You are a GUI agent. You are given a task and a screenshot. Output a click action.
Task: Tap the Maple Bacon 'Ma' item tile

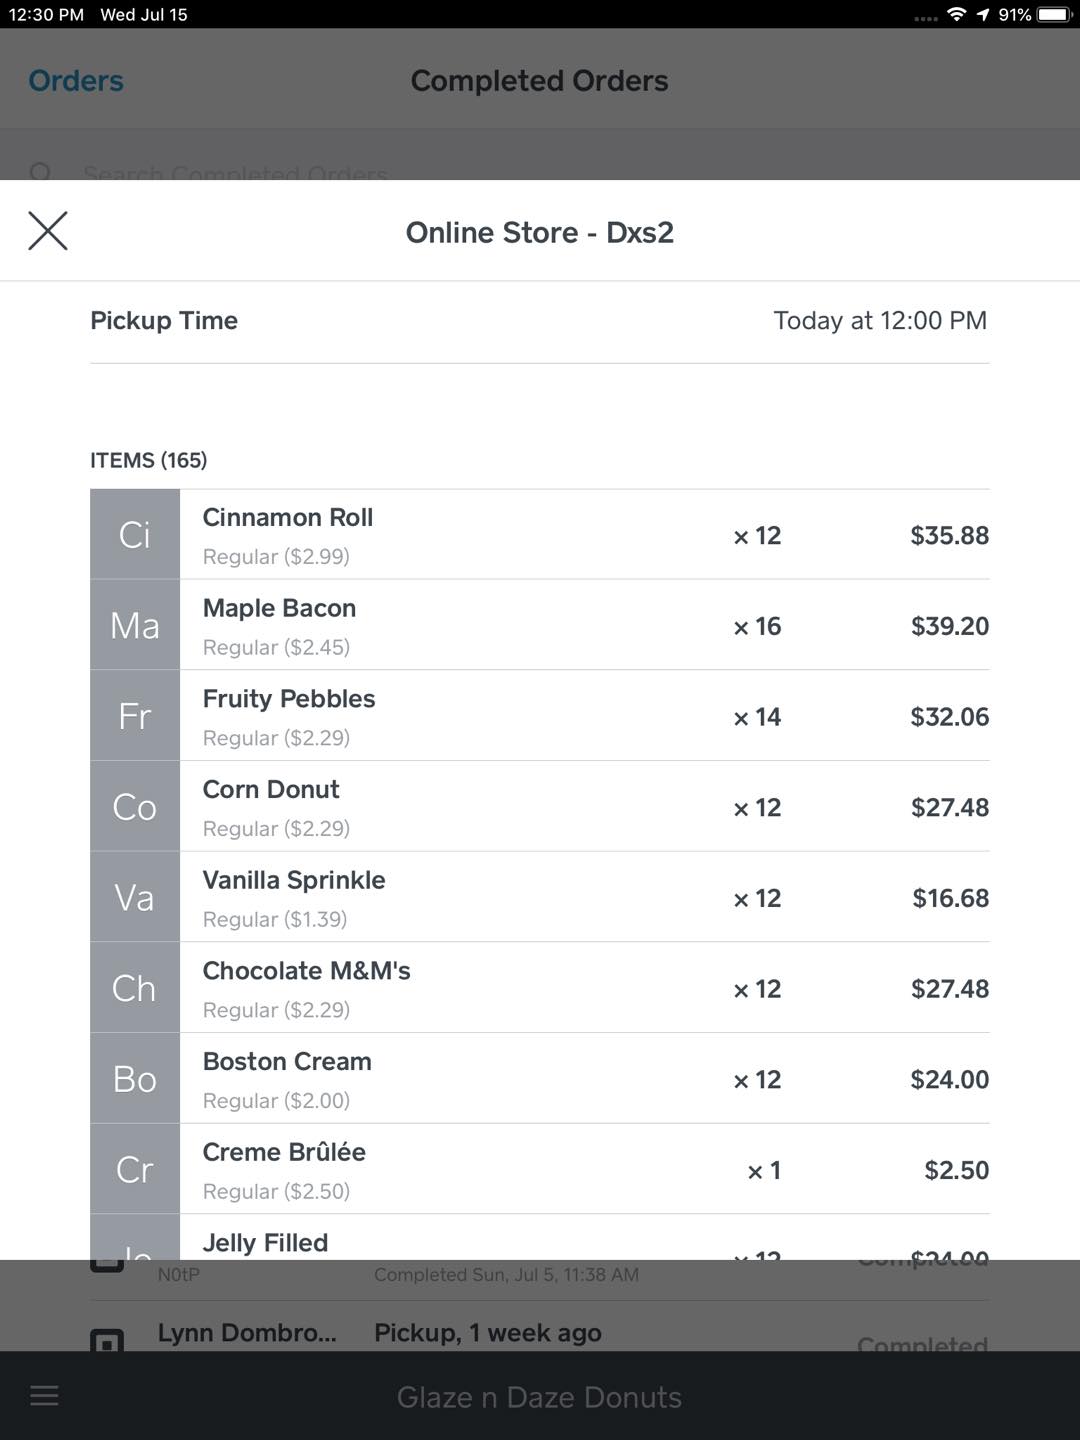pyautogui.click(x=135, y=626)
